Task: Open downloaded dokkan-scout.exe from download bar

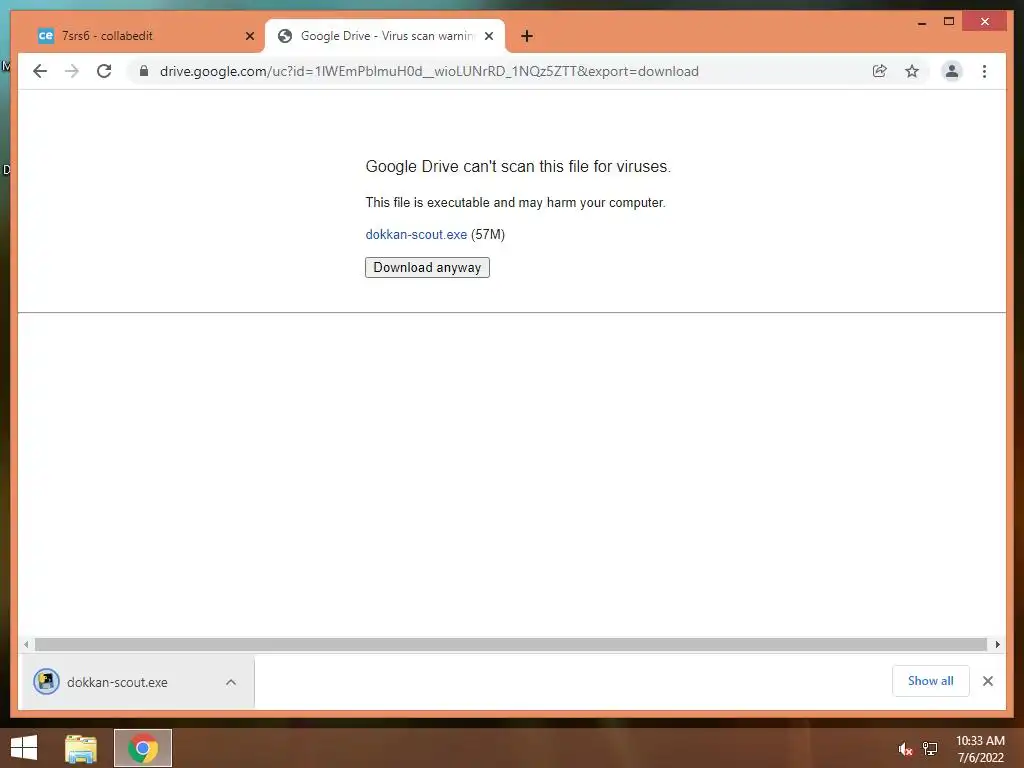Action: pyautogui.click(x=118, y=682)
